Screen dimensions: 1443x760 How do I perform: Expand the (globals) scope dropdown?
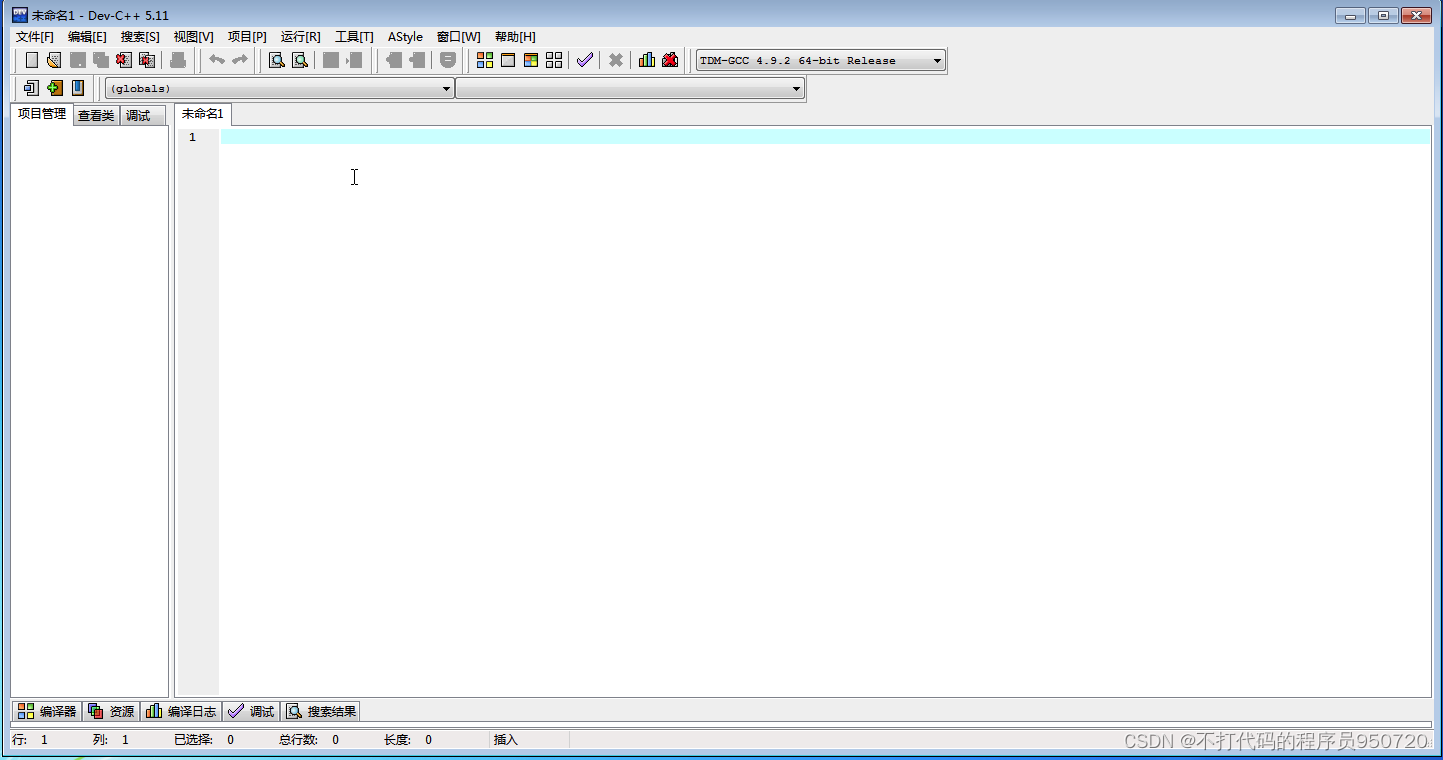(x=280, y=89)
